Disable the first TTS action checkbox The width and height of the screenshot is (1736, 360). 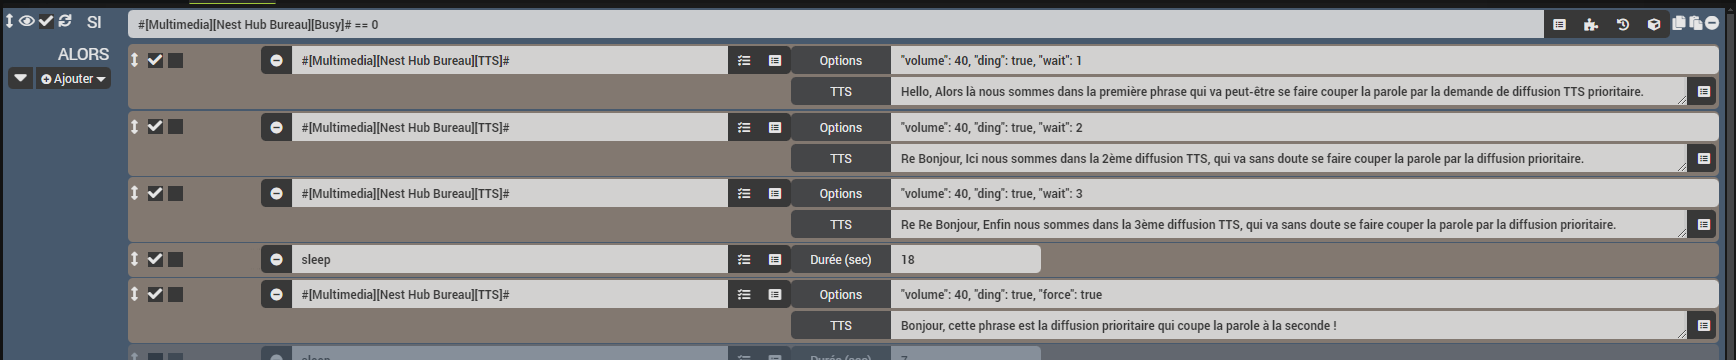click(x=155, y=60)
